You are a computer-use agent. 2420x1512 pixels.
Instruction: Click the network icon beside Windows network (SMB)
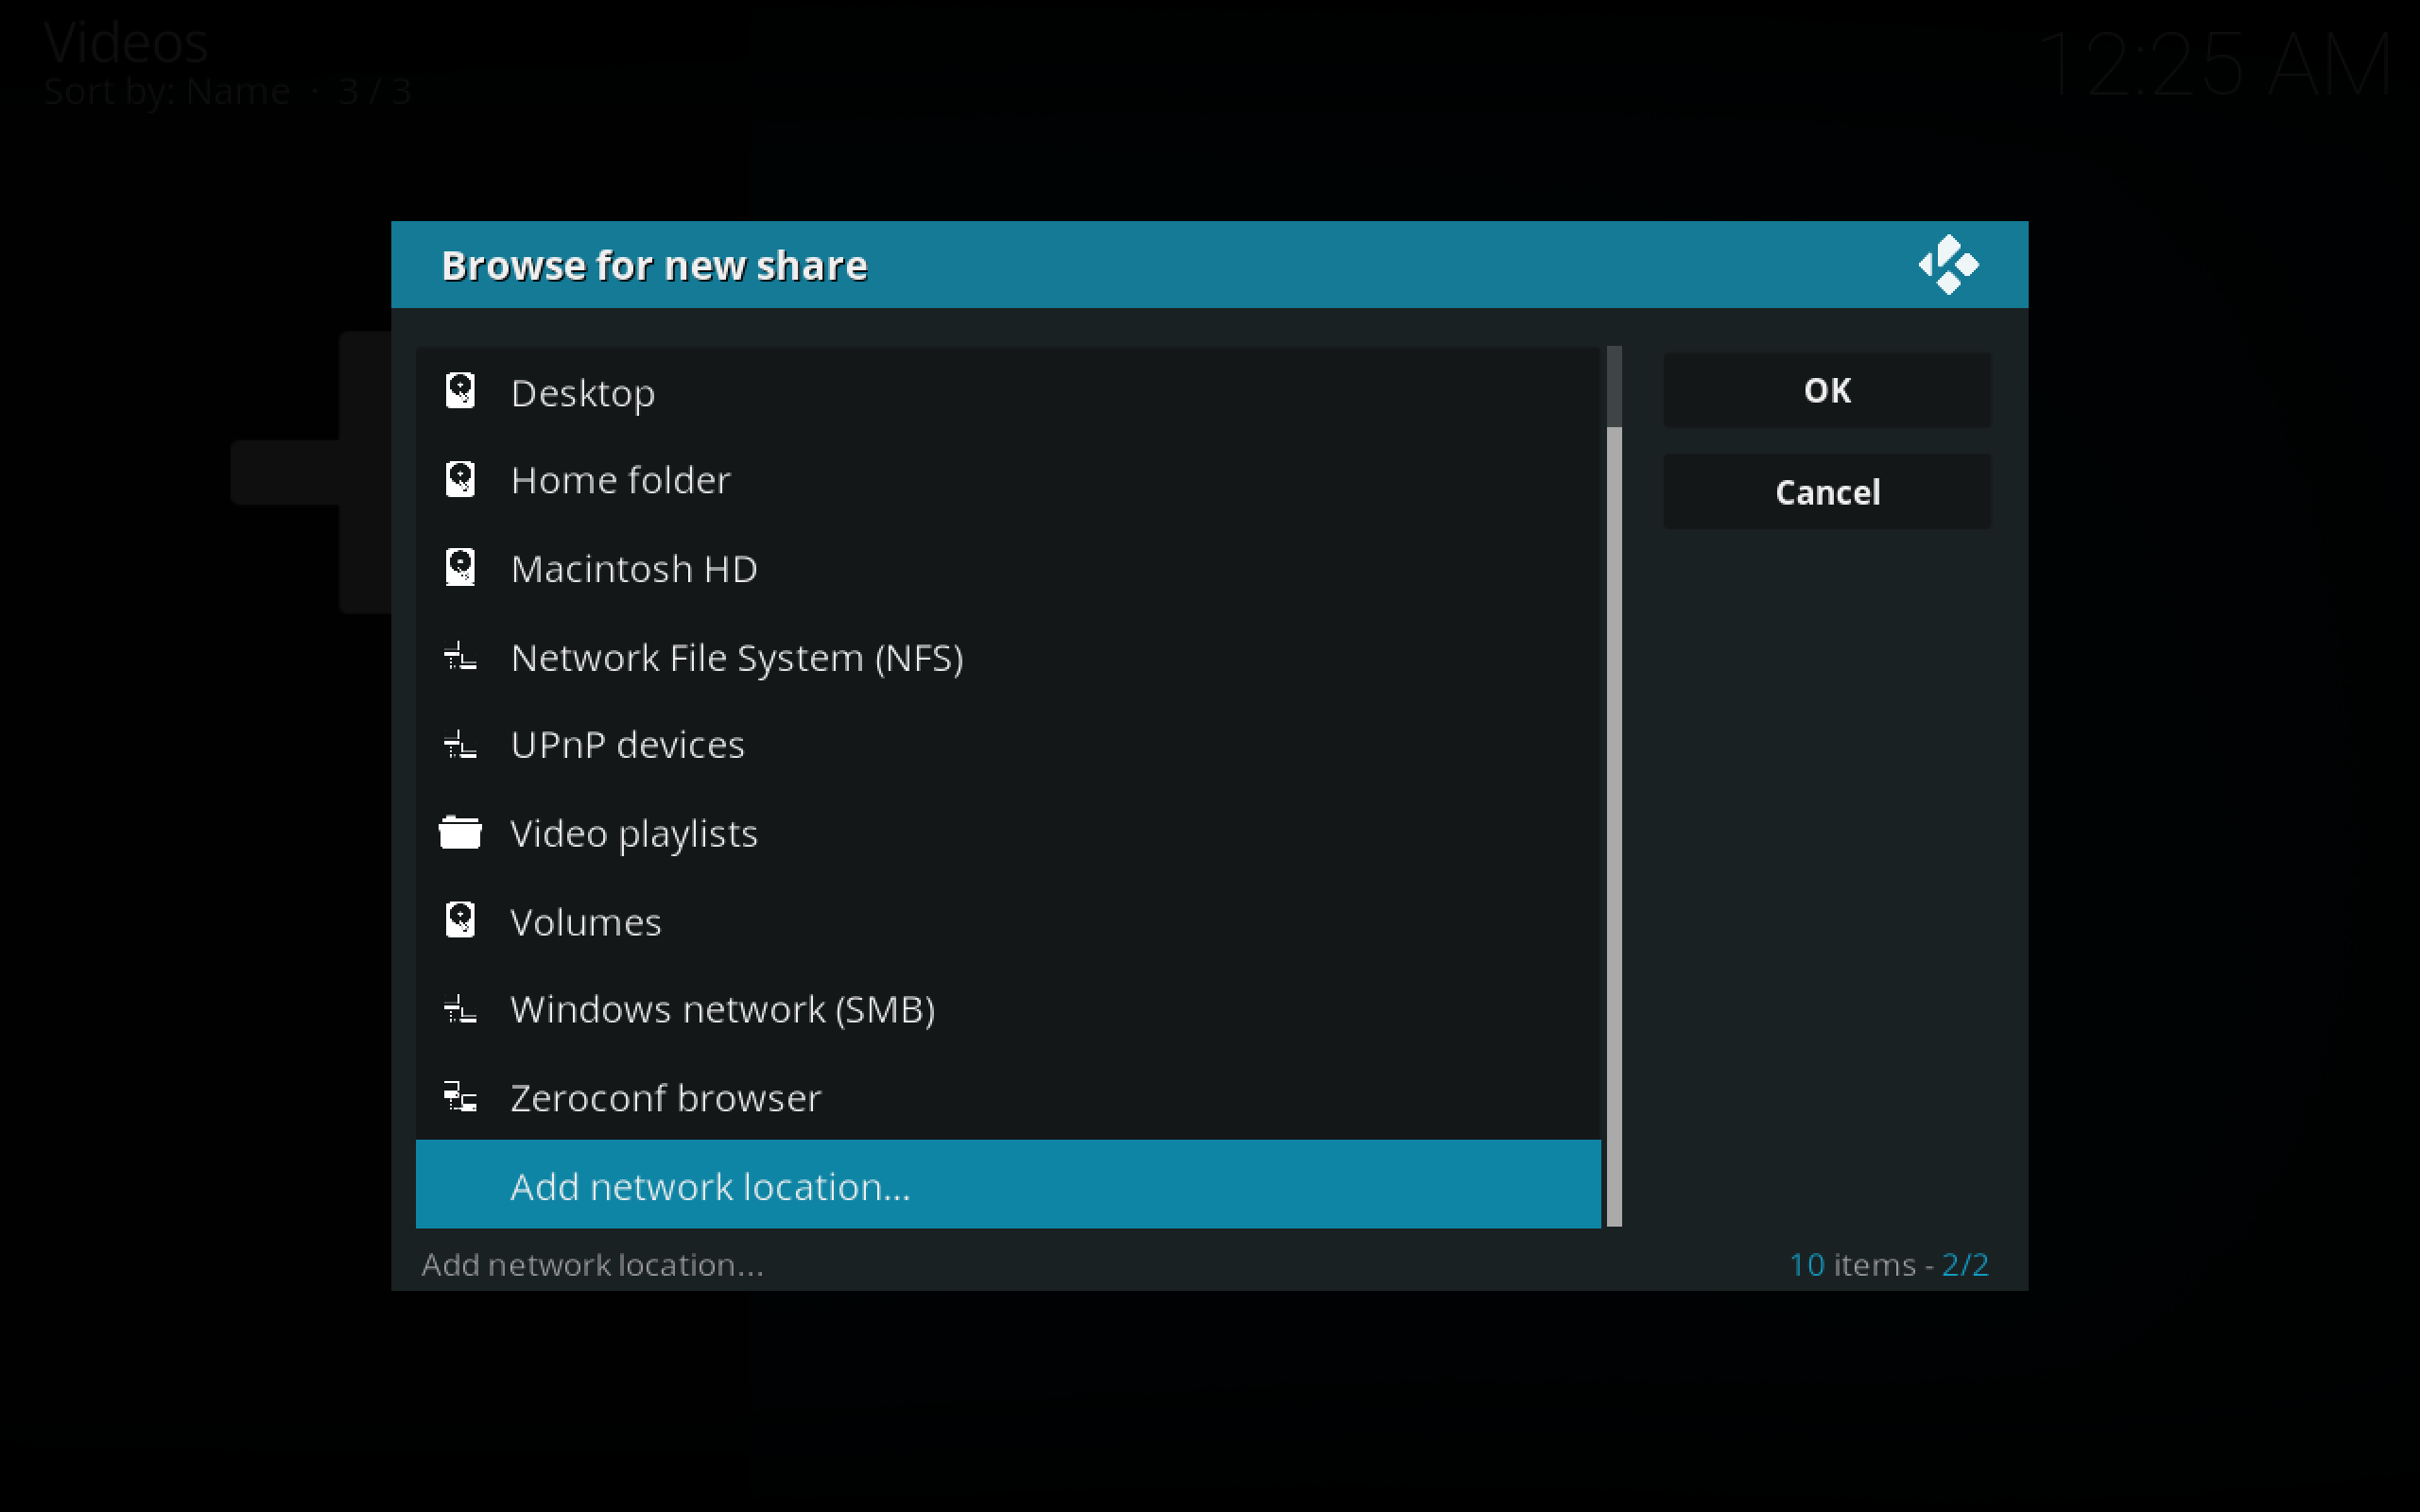[x=461, y=1008]
